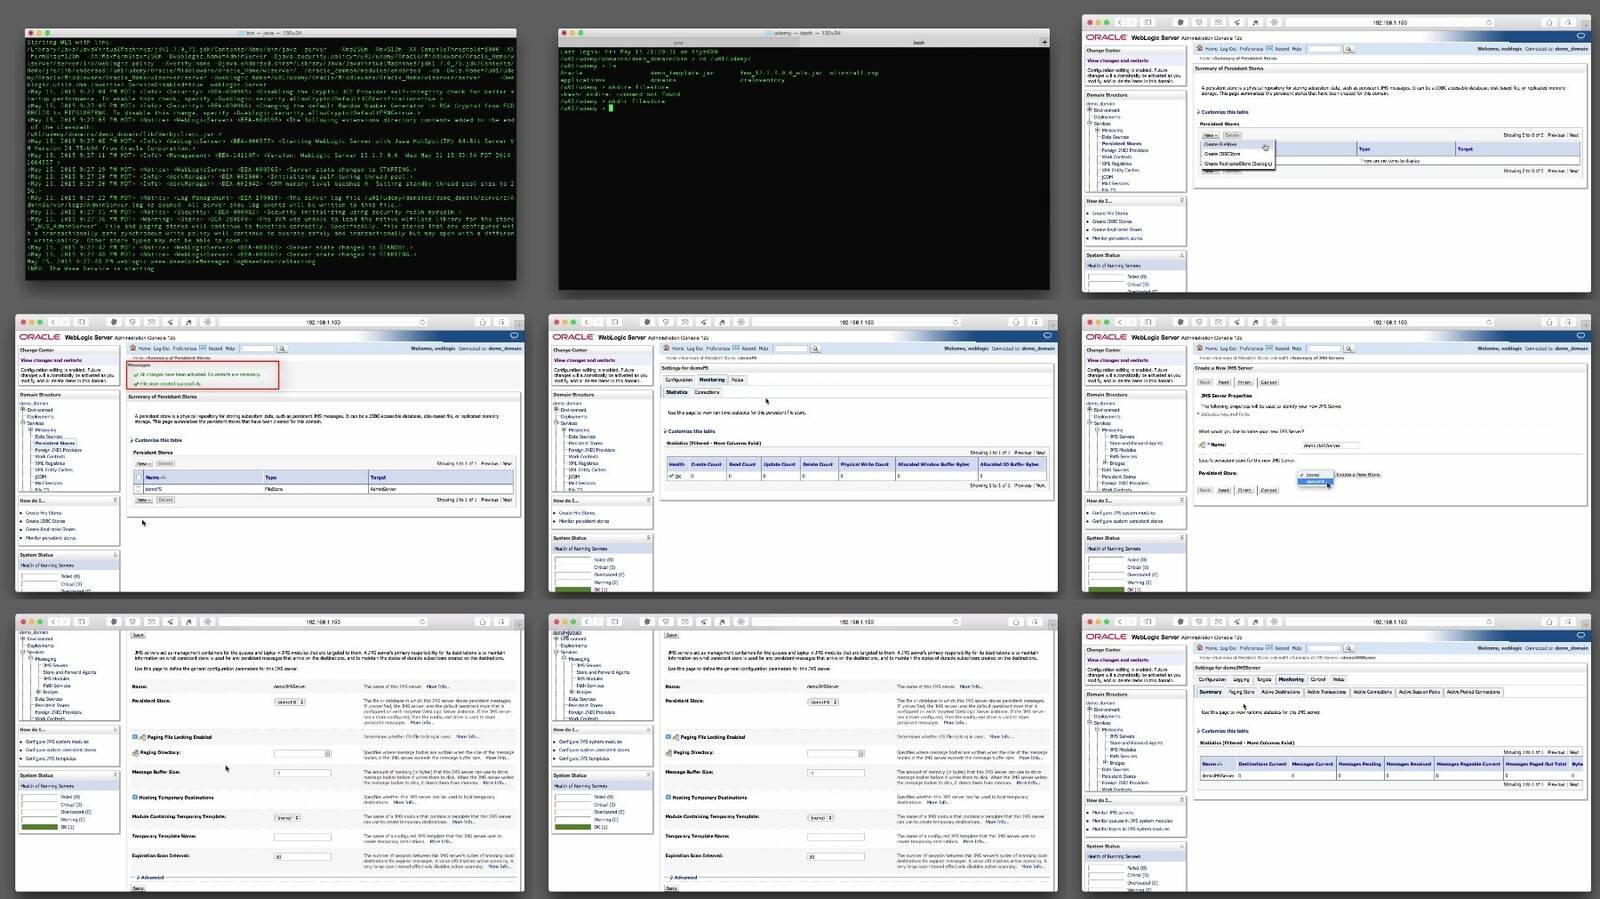Toggle Paging File Locking Enabled in window with mouse pointer
Viewport: 1600px width, 899px height.
pos(135,737)
